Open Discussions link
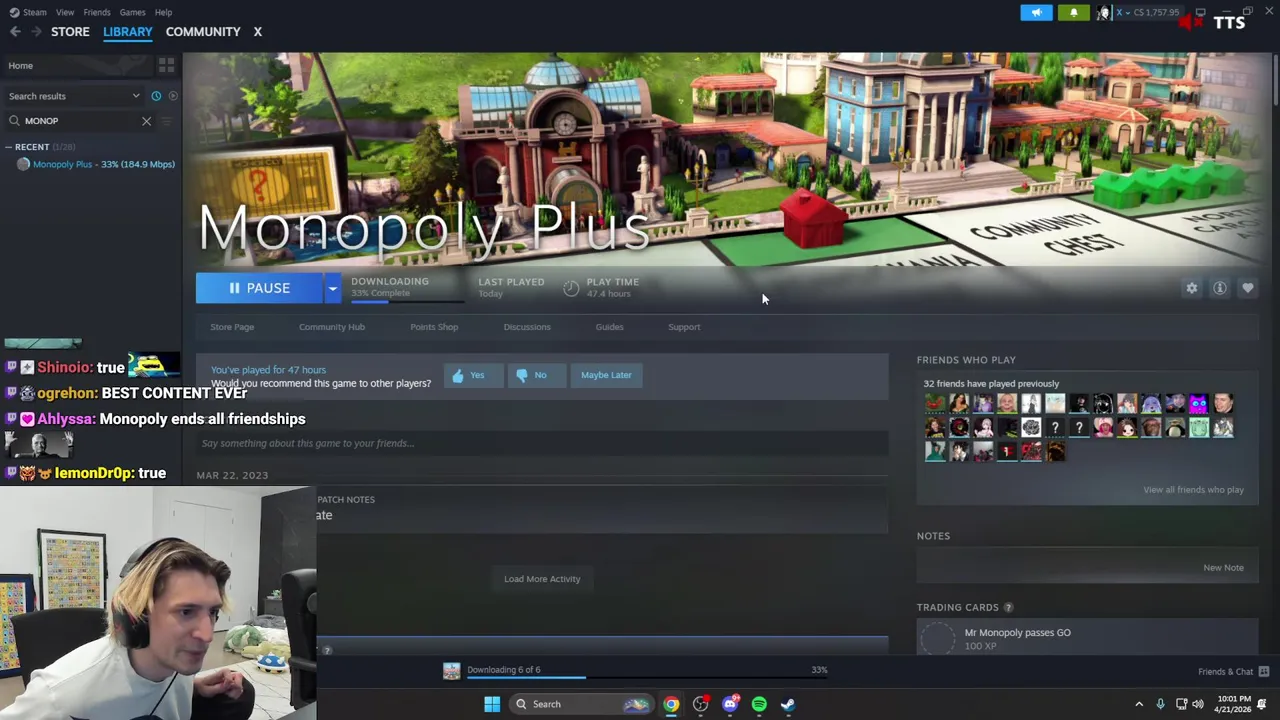This screenshot has height=720, width=1280. (x=527, y=327)
